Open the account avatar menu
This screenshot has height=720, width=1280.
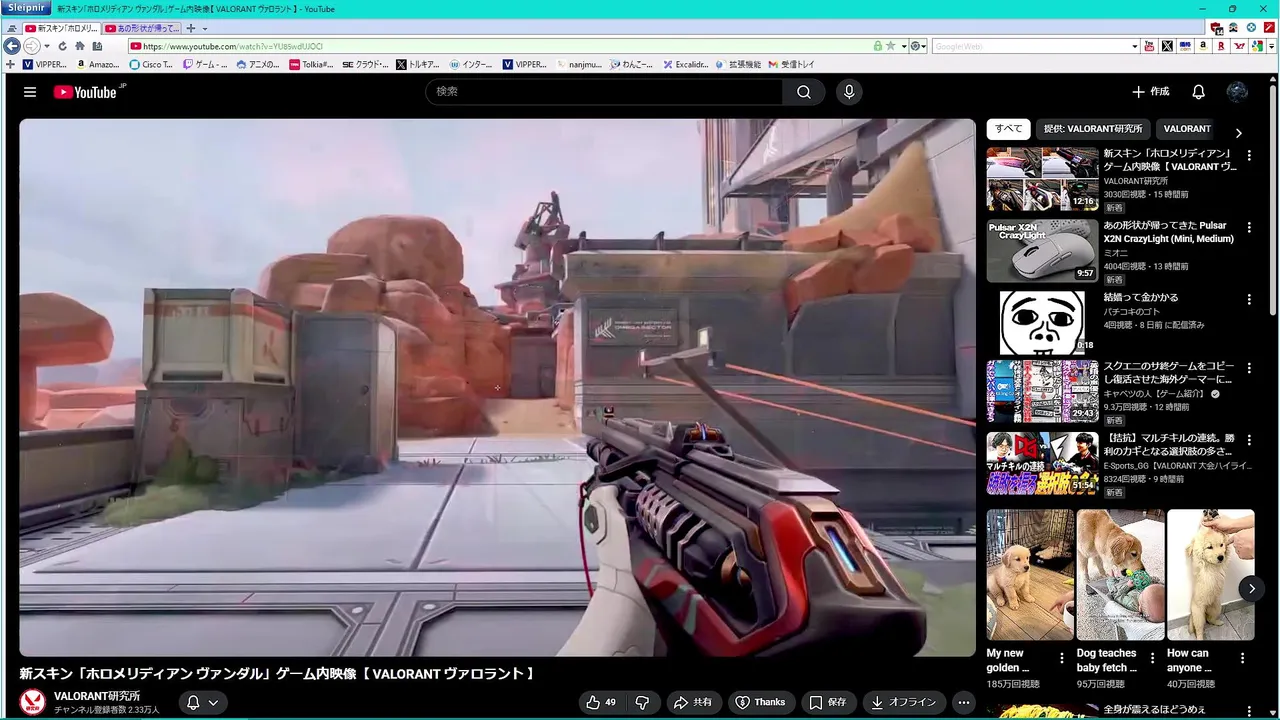[1237, 92]
